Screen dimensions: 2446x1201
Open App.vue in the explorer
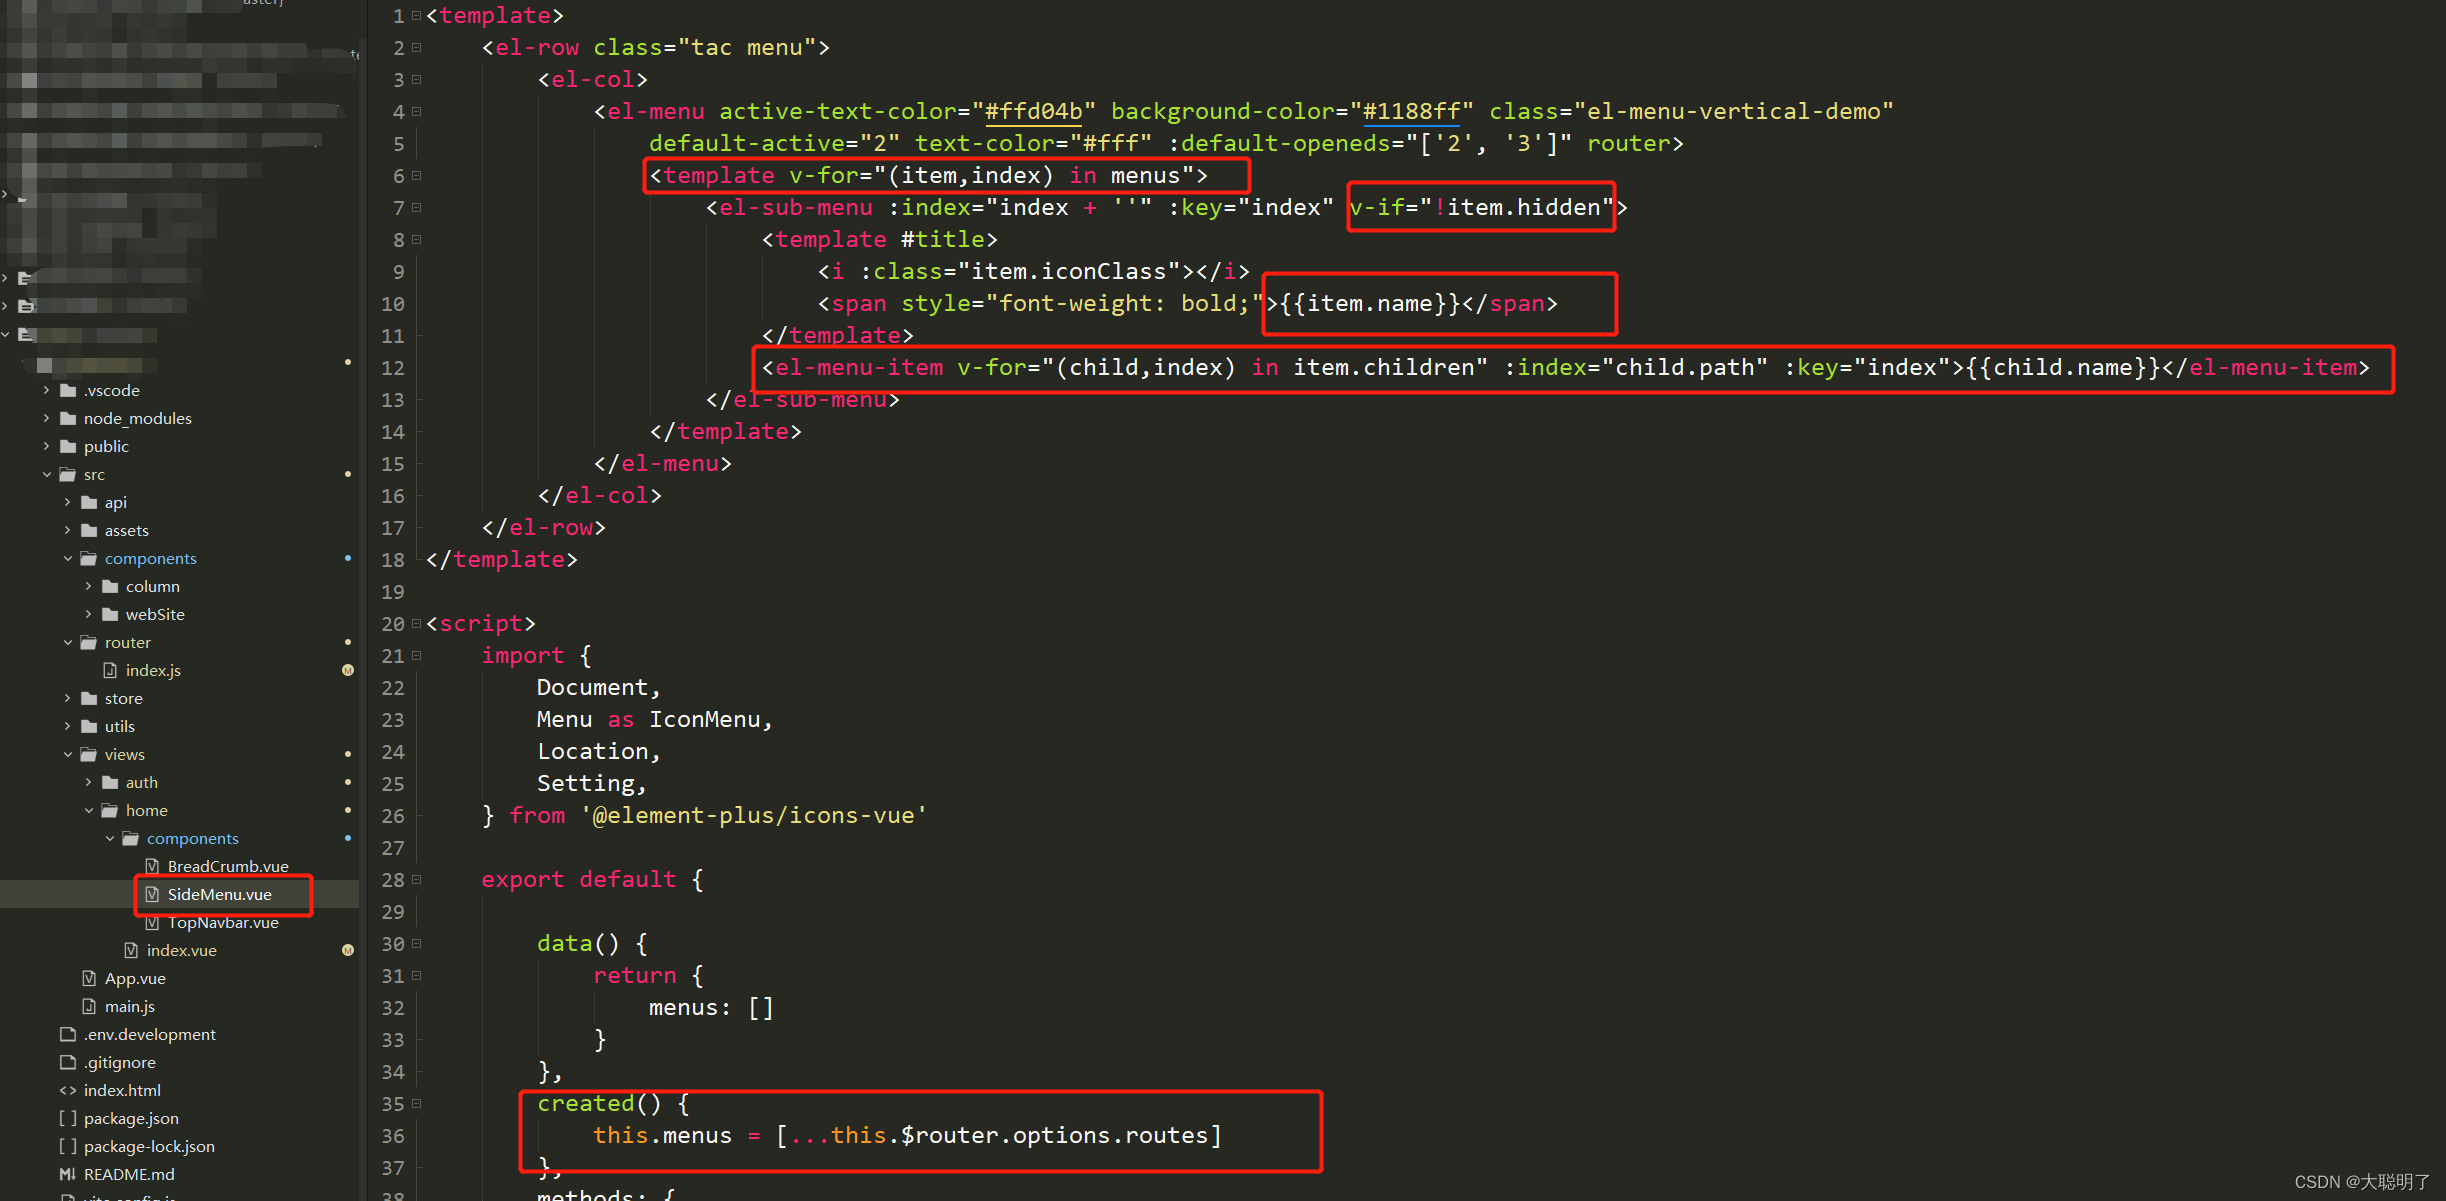coord(135,978)
